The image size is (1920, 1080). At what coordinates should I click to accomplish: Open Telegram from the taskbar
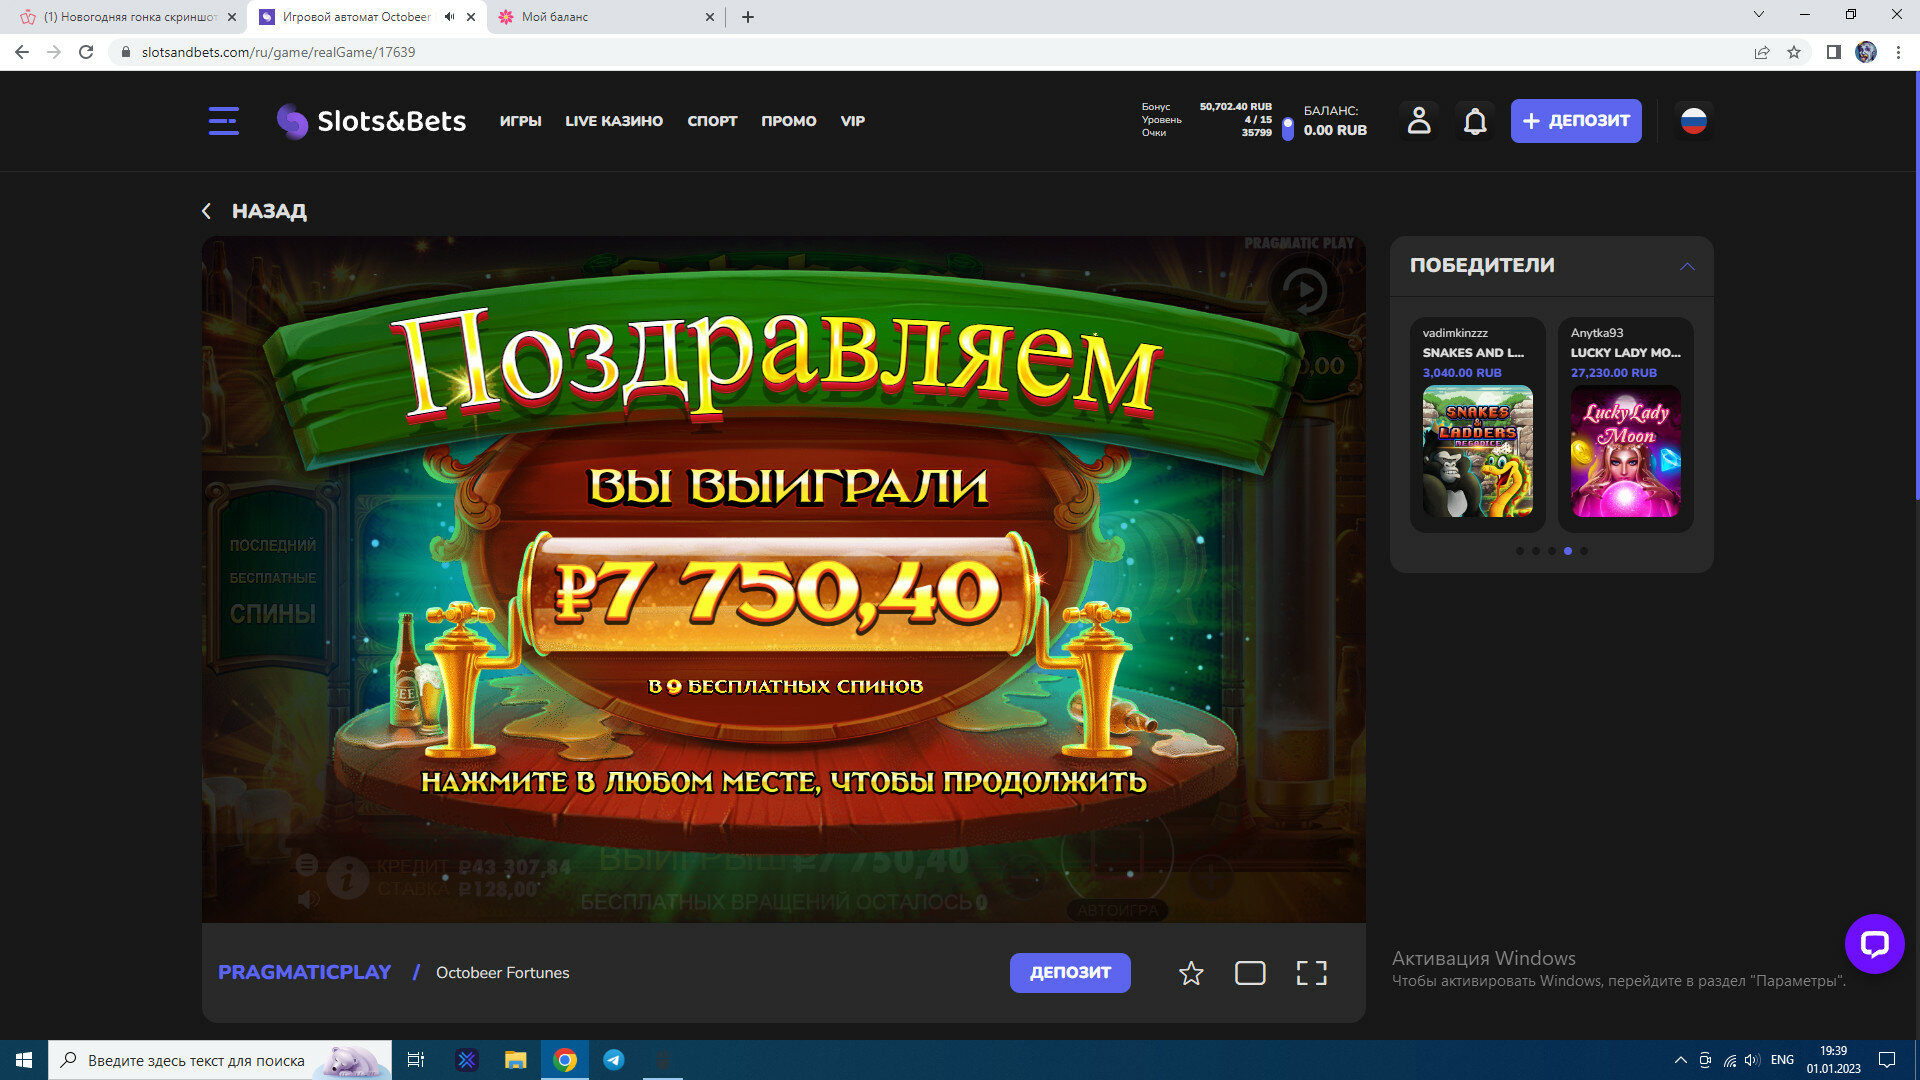[614, 1060]
